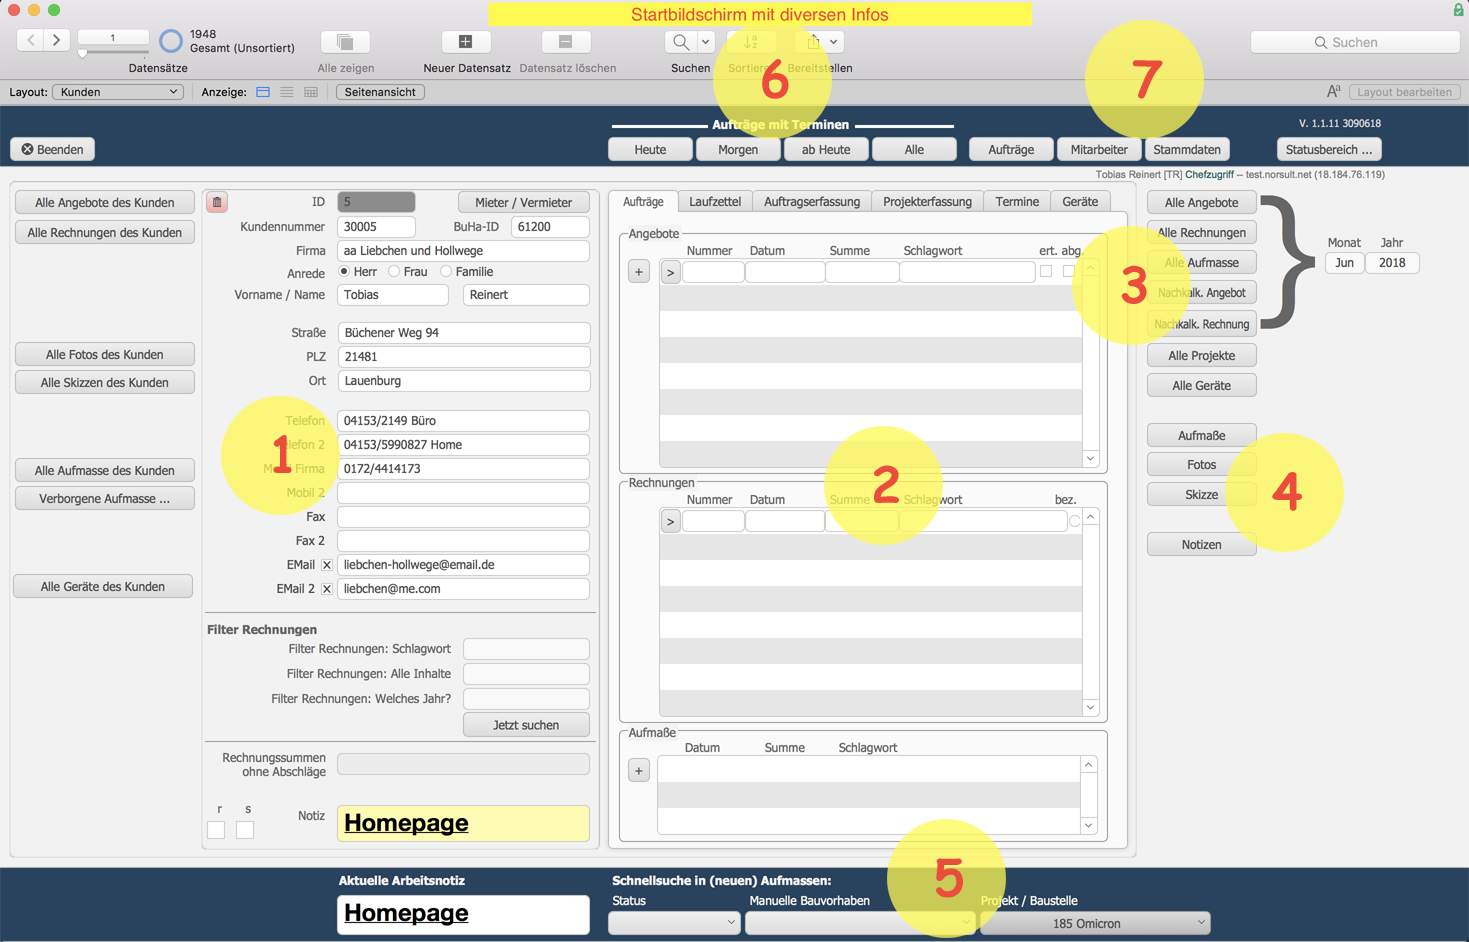Click the Filter Rechnungen: Schlagwort field
This screenshot has height=942, width=1469.
pyautogui.click(x=526, y=649)
